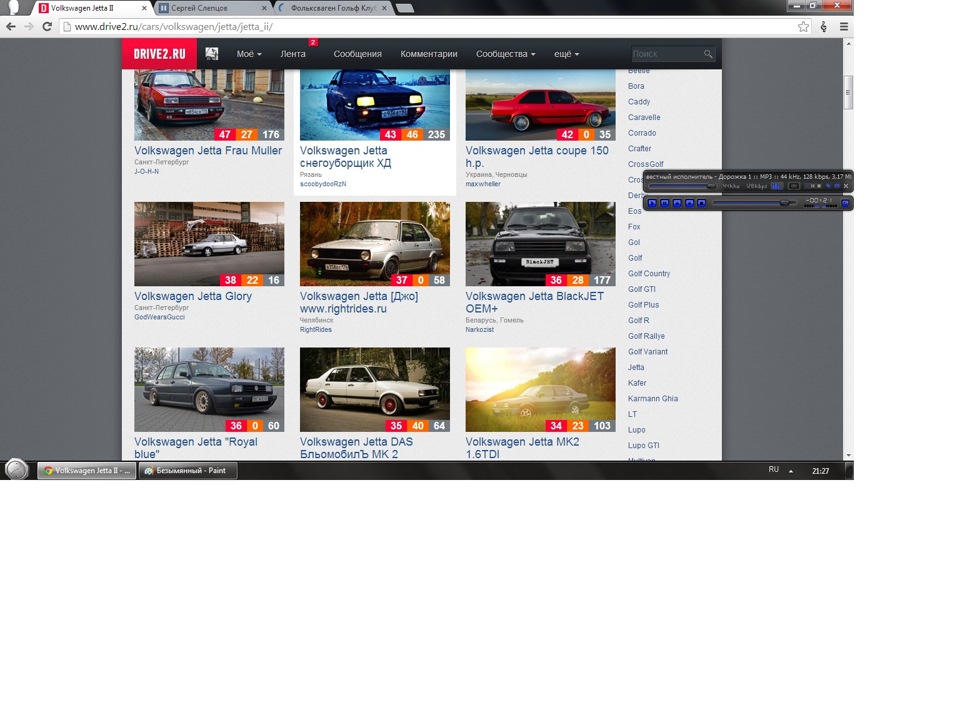Click the browser forward arrow
960x720 pixels.
click(x=29, y=26)
